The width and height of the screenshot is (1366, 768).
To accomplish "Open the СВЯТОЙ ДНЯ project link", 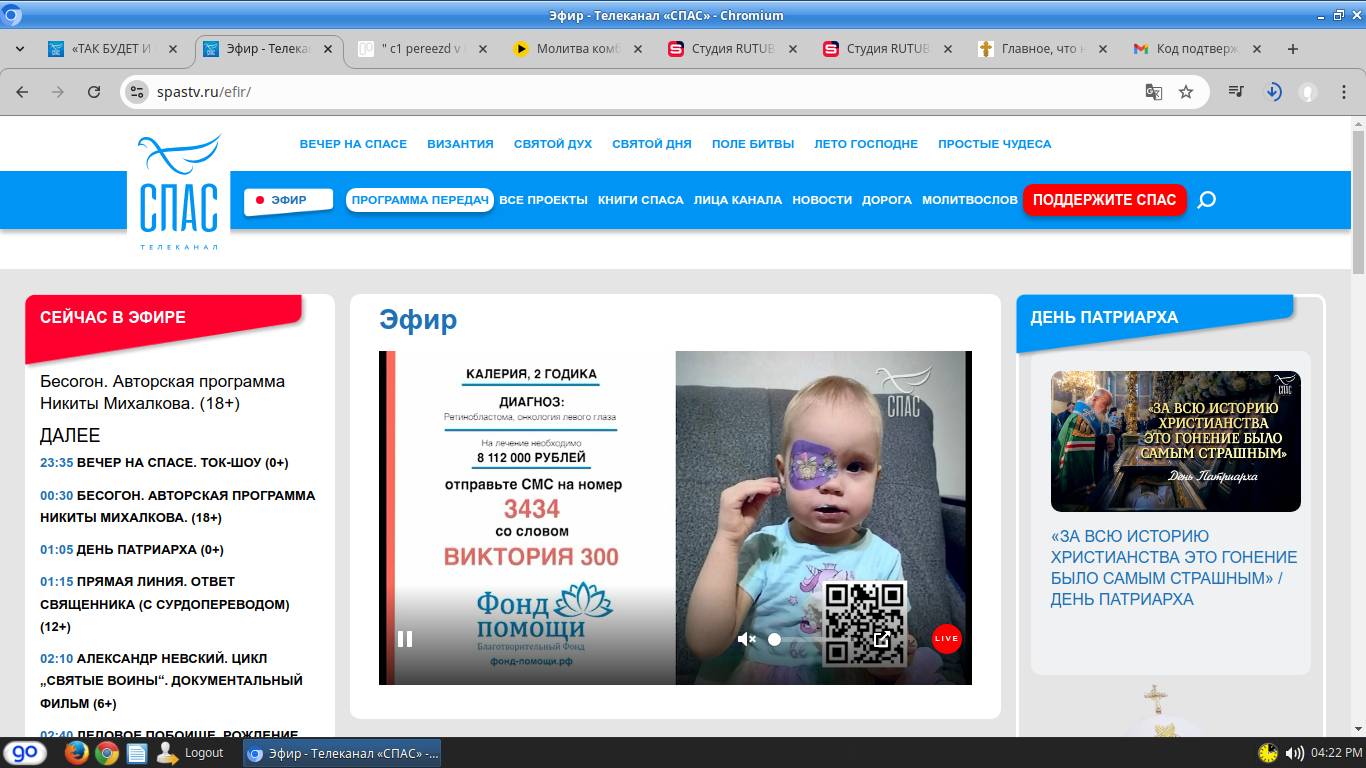I will tap(652, 144).
